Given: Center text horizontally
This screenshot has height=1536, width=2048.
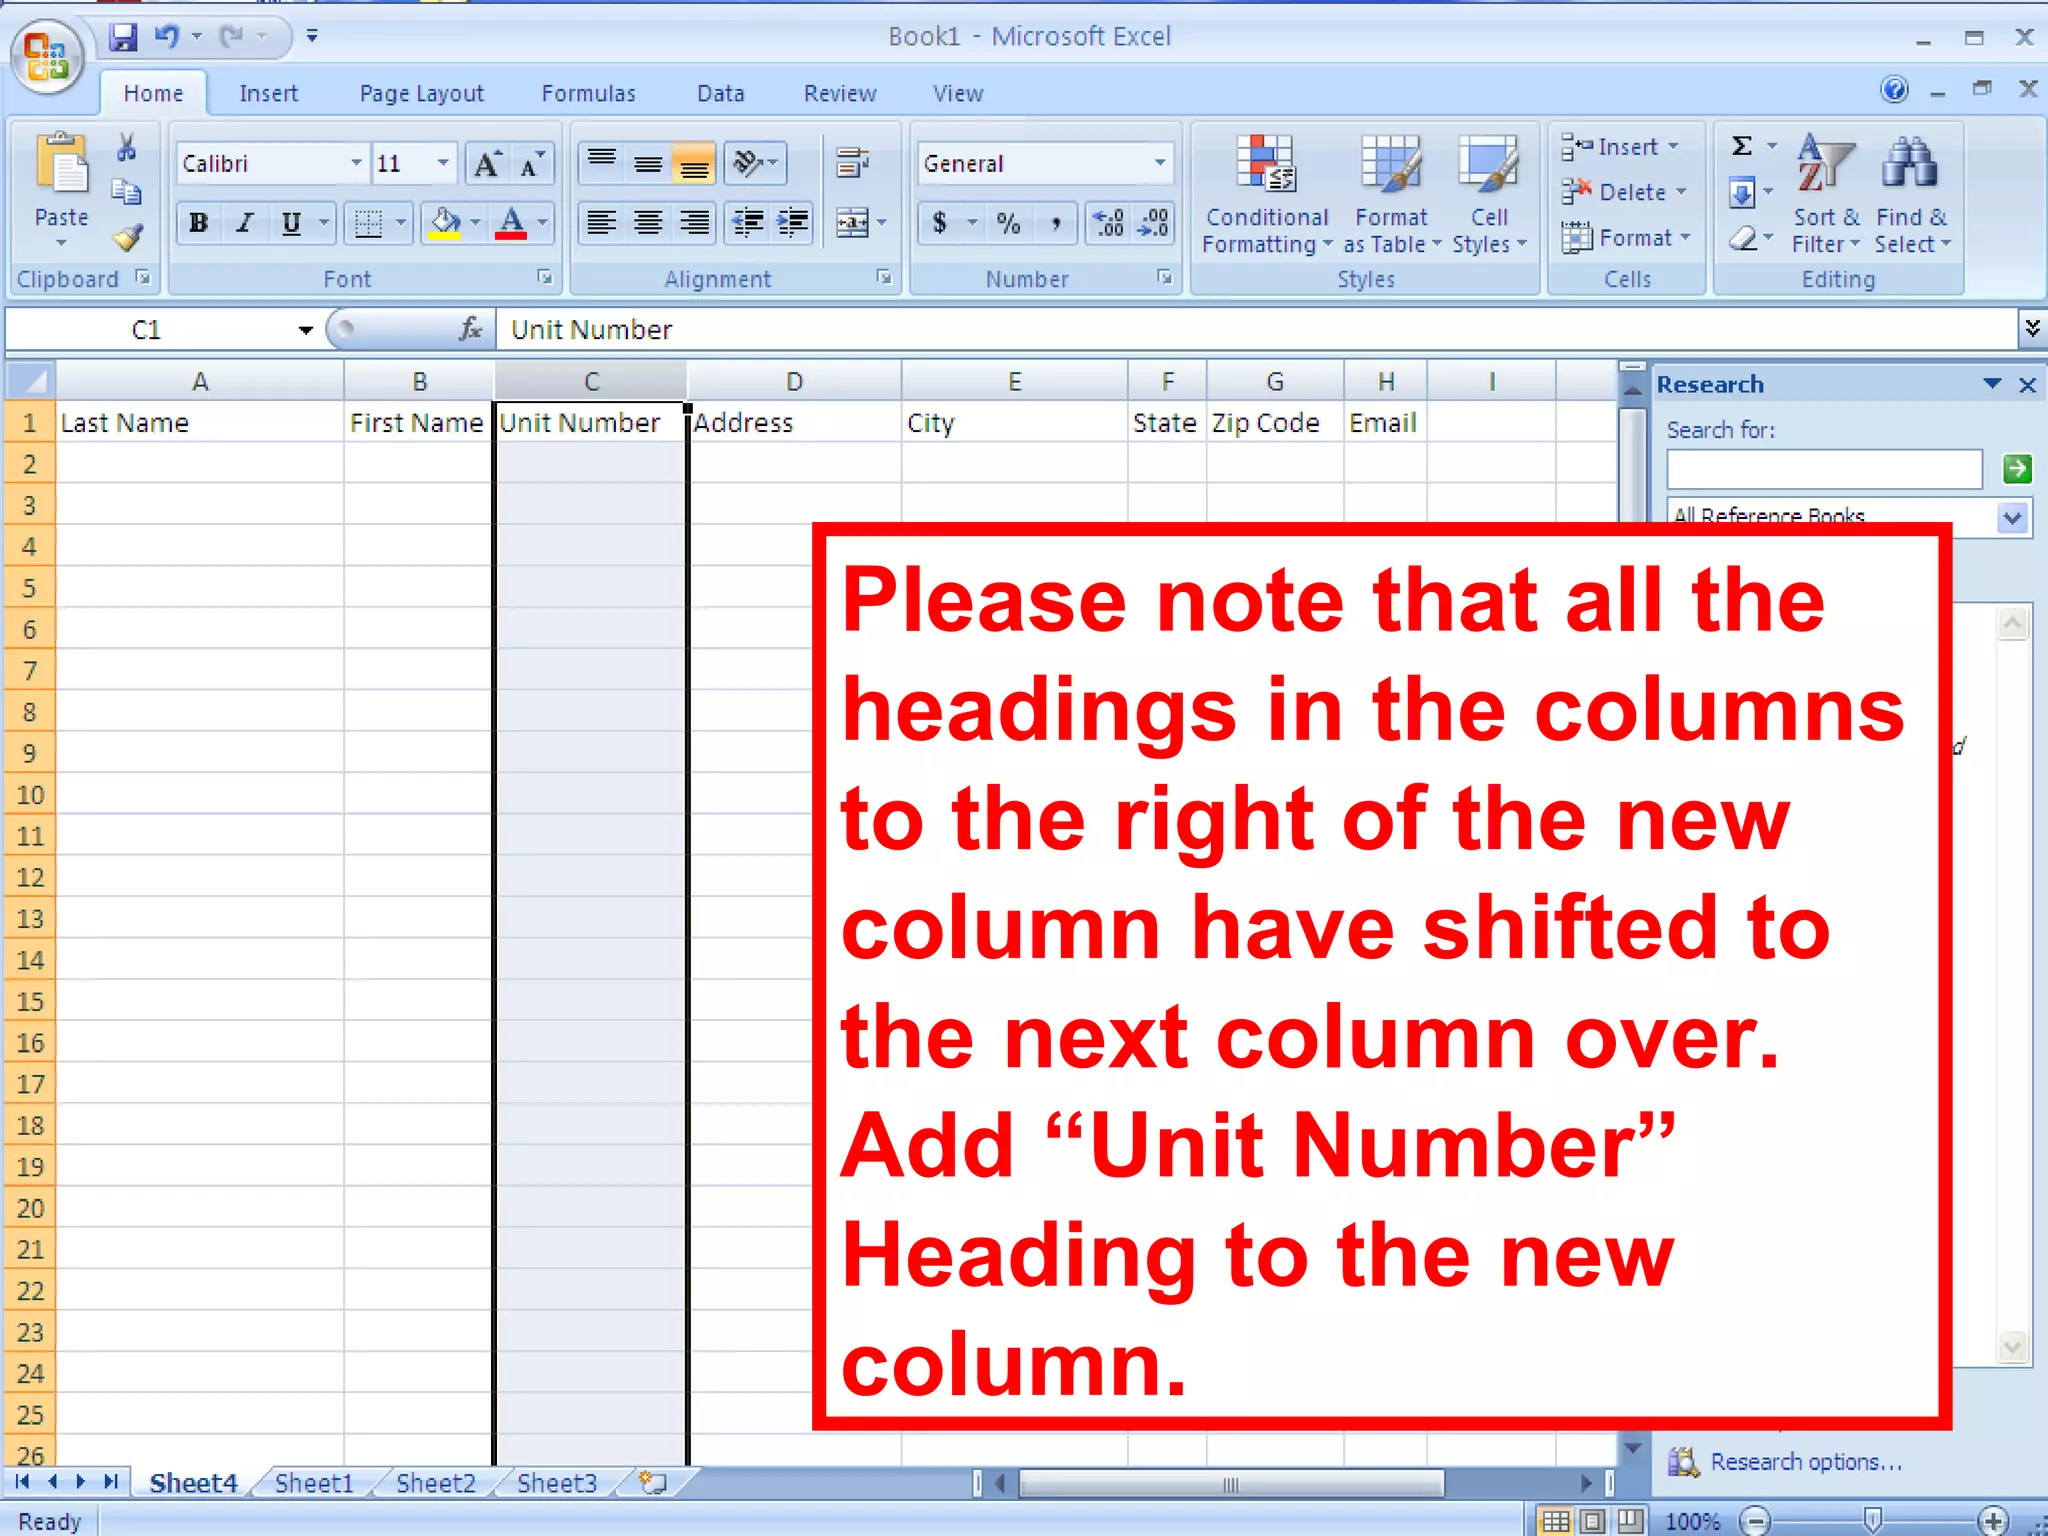Looking at the screenshot, I should coord(648,222).
